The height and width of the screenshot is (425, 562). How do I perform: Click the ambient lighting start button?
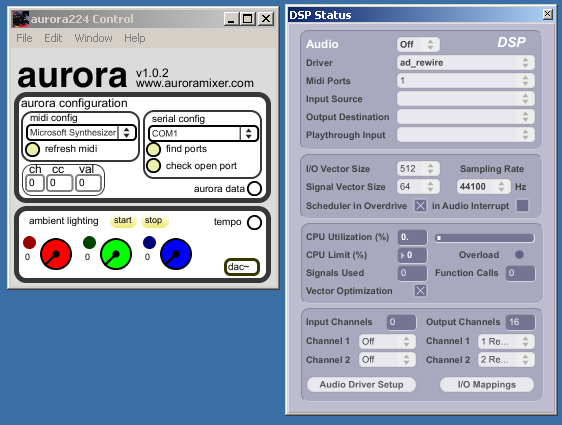coord(123,221)
